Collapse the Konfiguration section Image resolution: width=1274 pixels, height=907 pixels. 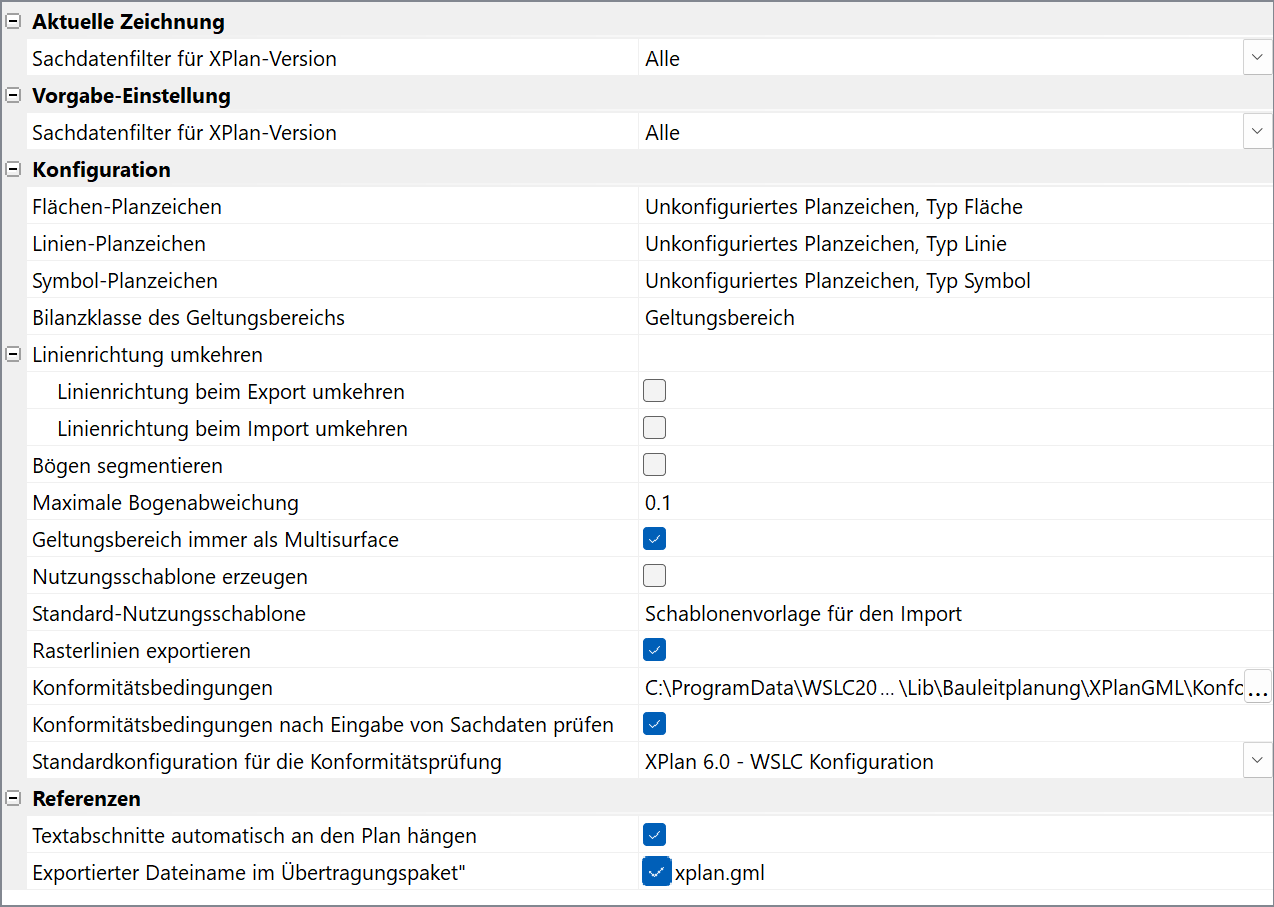pyautogui.click(x=14, y=170)
